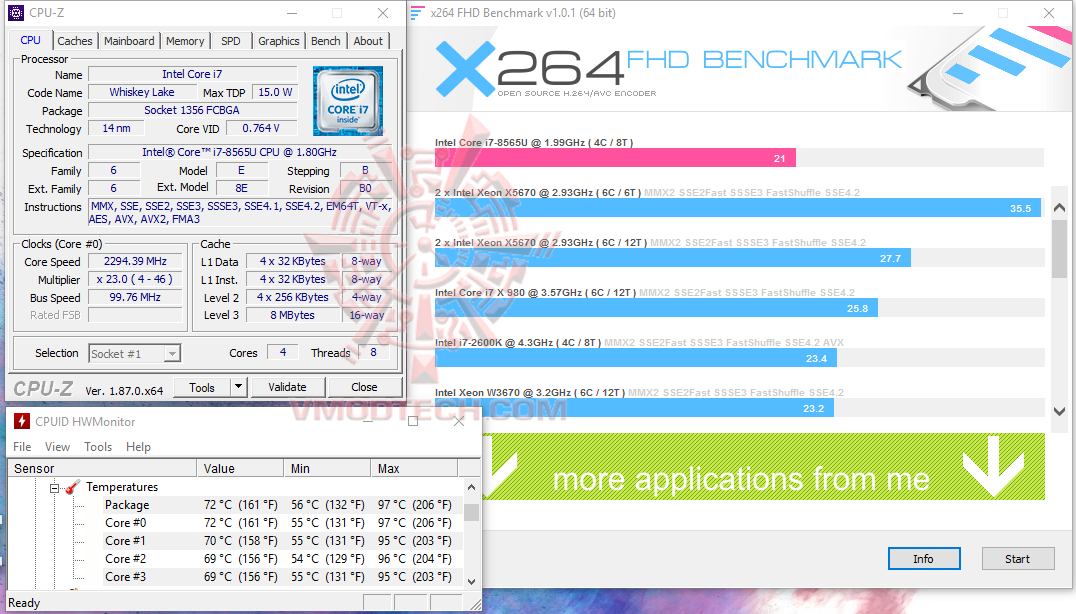Open the View menu in HWMonitor
This screenshot has height=614, width=1076.
(x=57, y=447)
